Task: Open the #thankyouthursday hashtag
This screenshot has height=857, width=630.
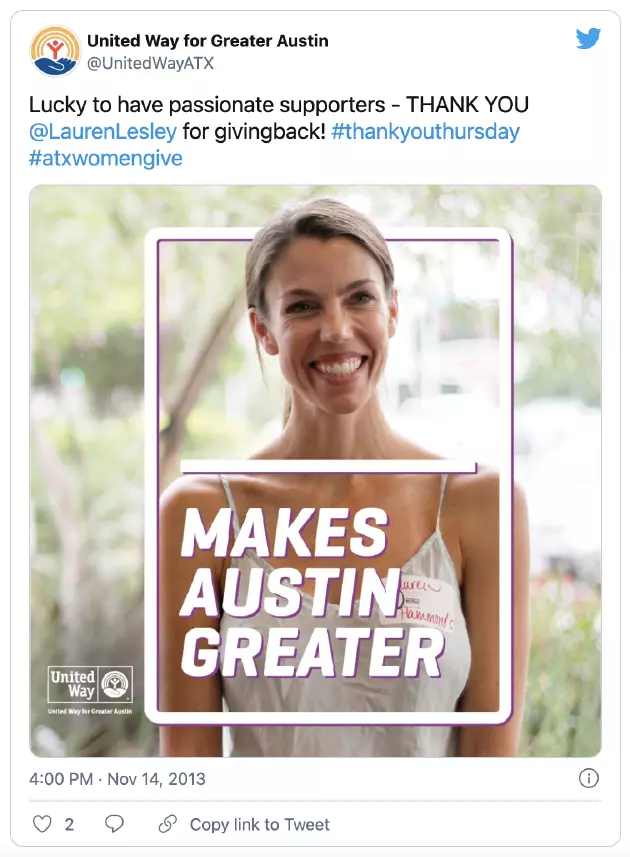Action: tap(425, 132)
